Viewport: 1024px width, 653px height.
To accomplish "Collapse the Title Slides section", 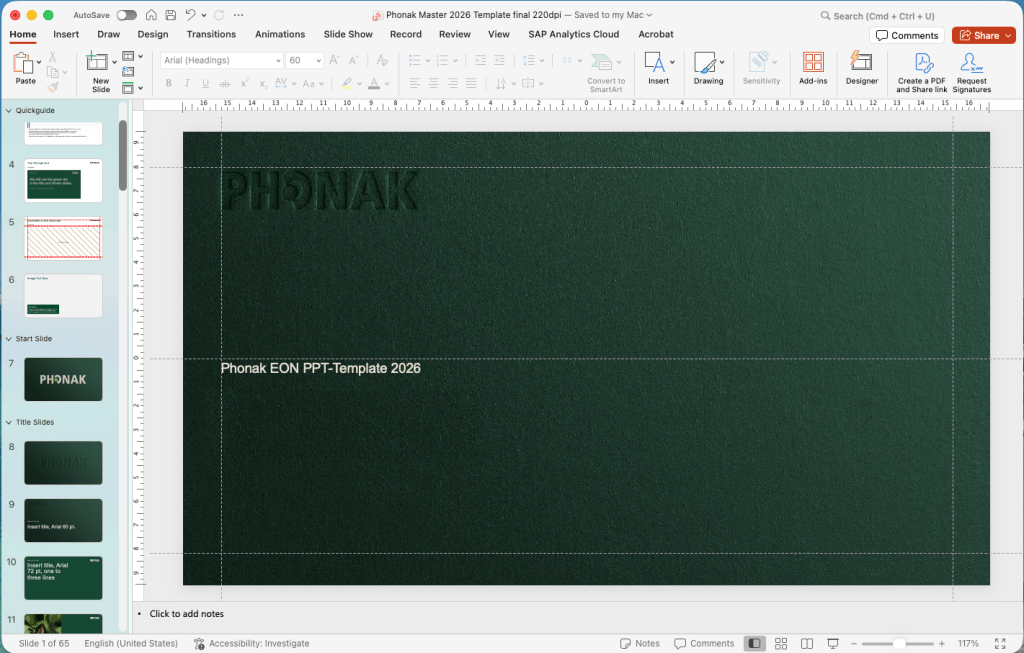I will pos(8,422).
